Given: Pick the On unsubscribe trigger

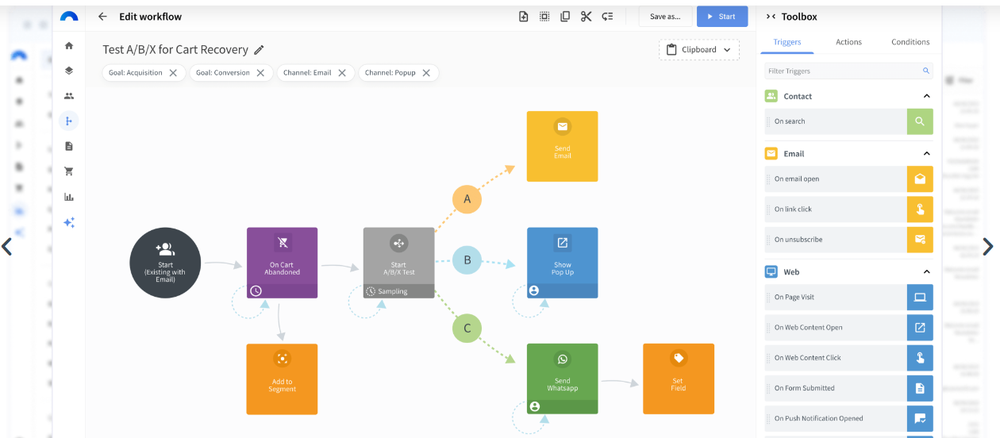Looking at the screenshot, I should coord(849,240).
